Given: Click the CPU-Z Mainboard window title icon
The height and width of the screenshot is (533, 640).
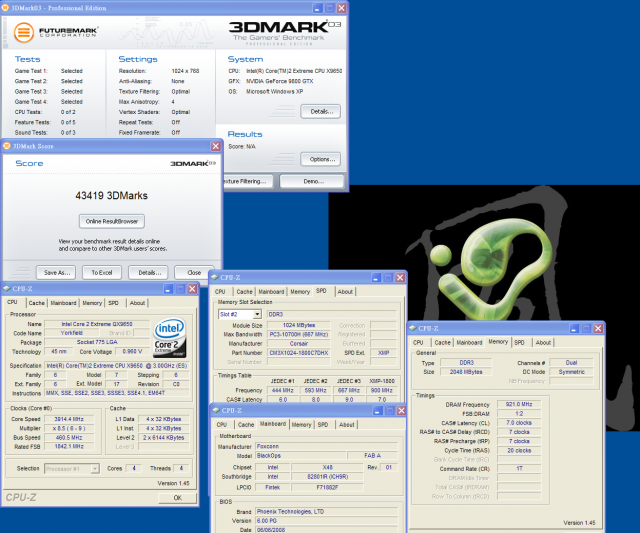Looking at the screenshot, I should tap(216, 411).
